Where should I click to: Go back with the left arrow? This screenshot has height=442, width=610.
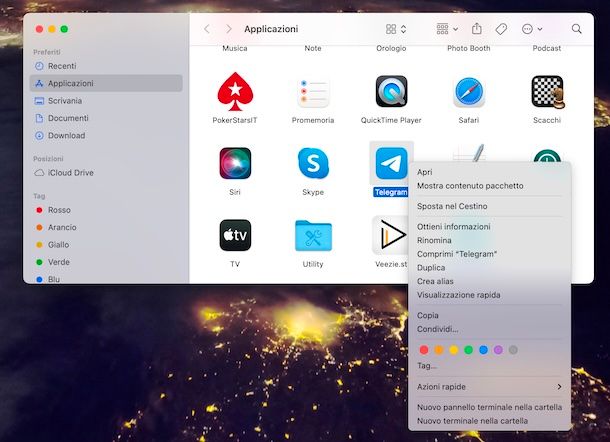pyautogui.click(x=207, y=29)
